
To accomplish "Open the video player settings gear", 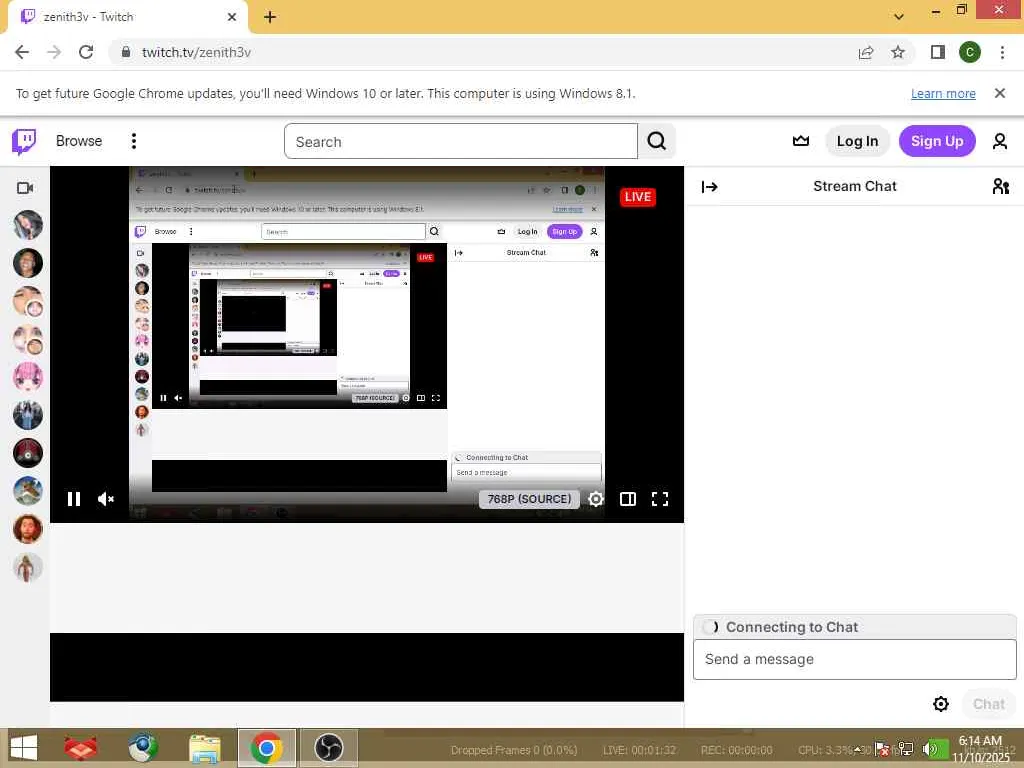I will [x=596, y=499].
